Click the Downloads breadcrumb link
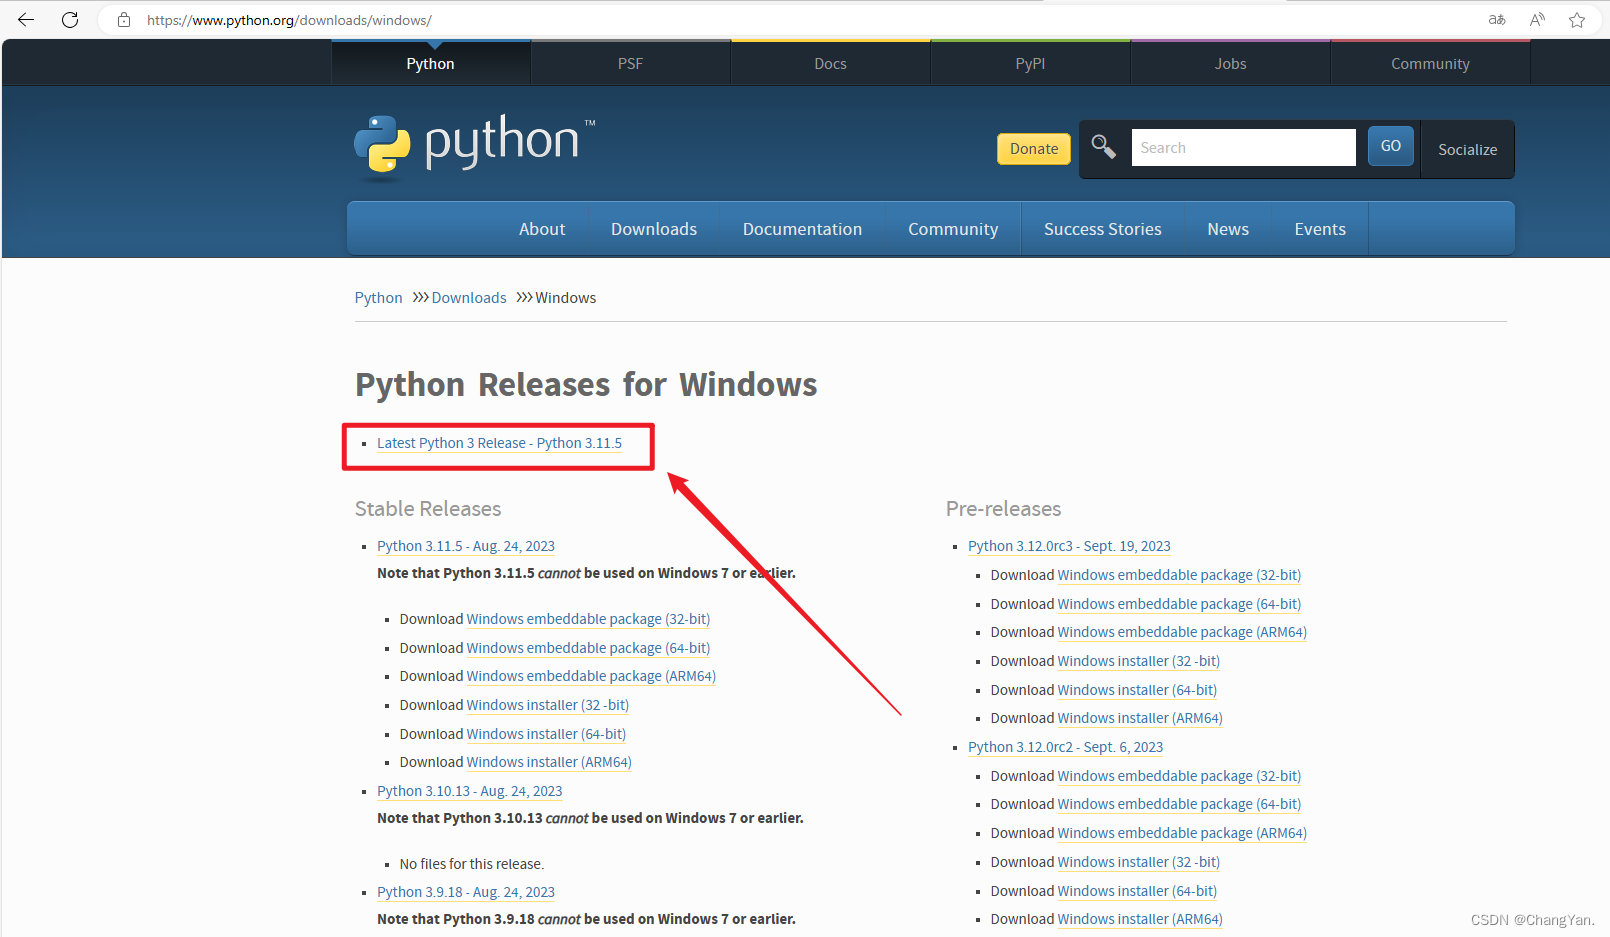This screenshot has height=937, width=1610. 469,298
